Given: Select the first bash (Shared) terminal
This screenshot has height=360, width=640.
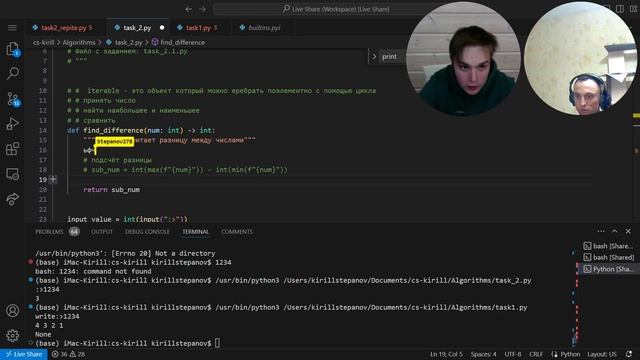Looking at the screenshot, I should [609, 246].
